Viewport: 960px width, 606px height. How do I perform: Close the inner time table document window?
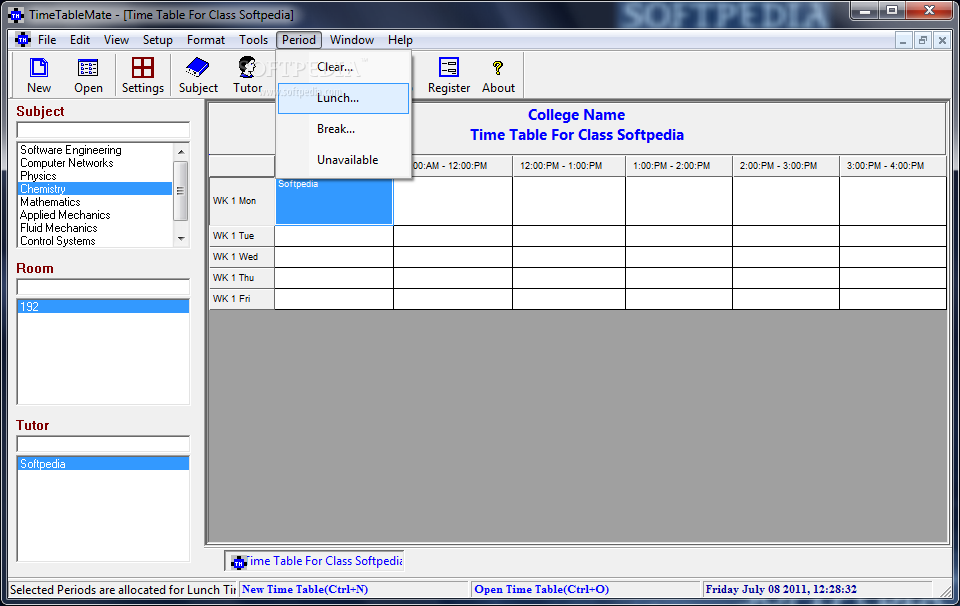943,41
